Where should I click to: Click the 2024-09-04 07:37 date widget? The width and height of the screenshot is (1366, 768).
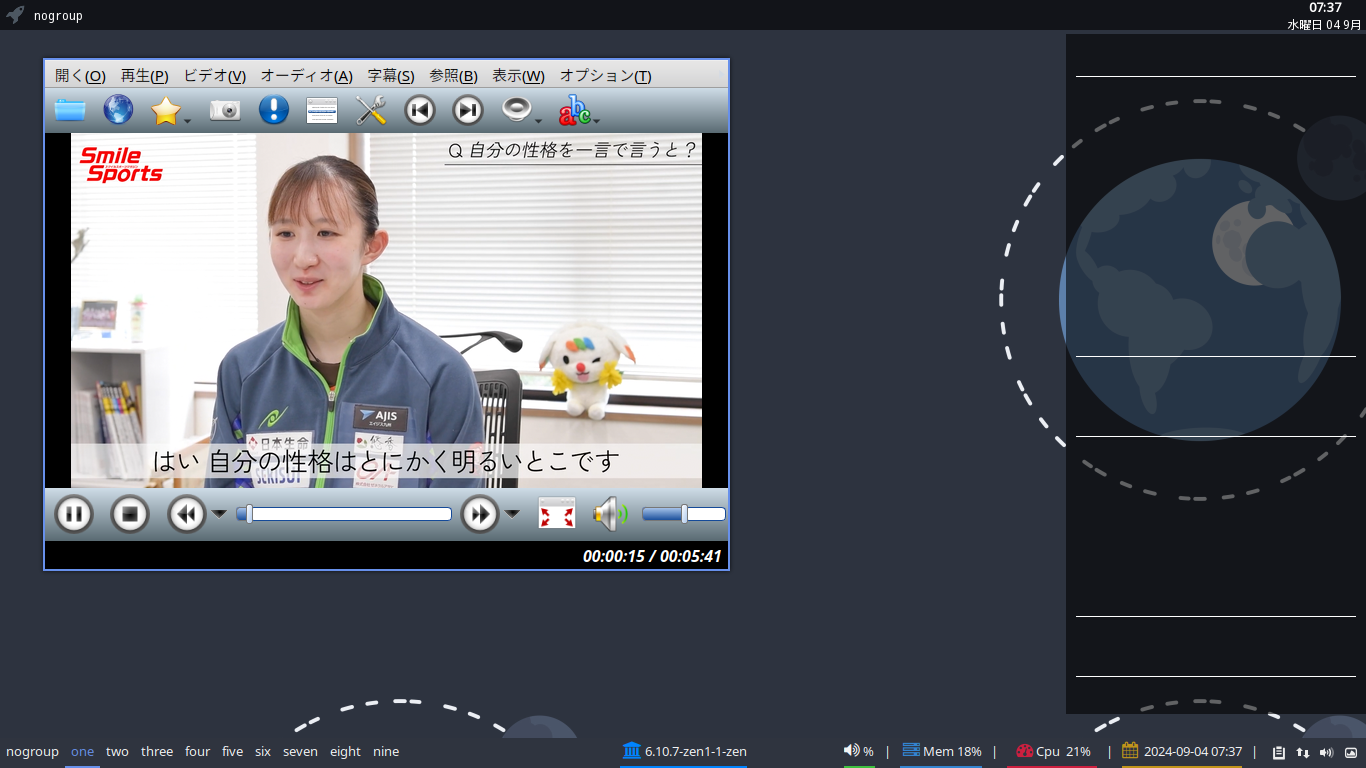1182,751
